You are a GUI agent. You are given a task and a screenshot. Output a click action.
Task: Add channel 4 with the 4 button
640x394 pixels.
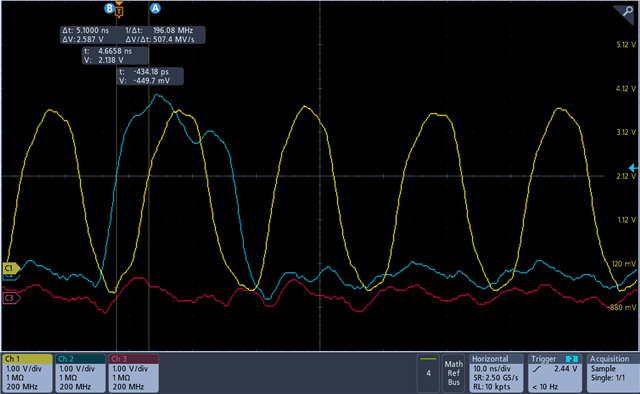[x=428, y=373]
